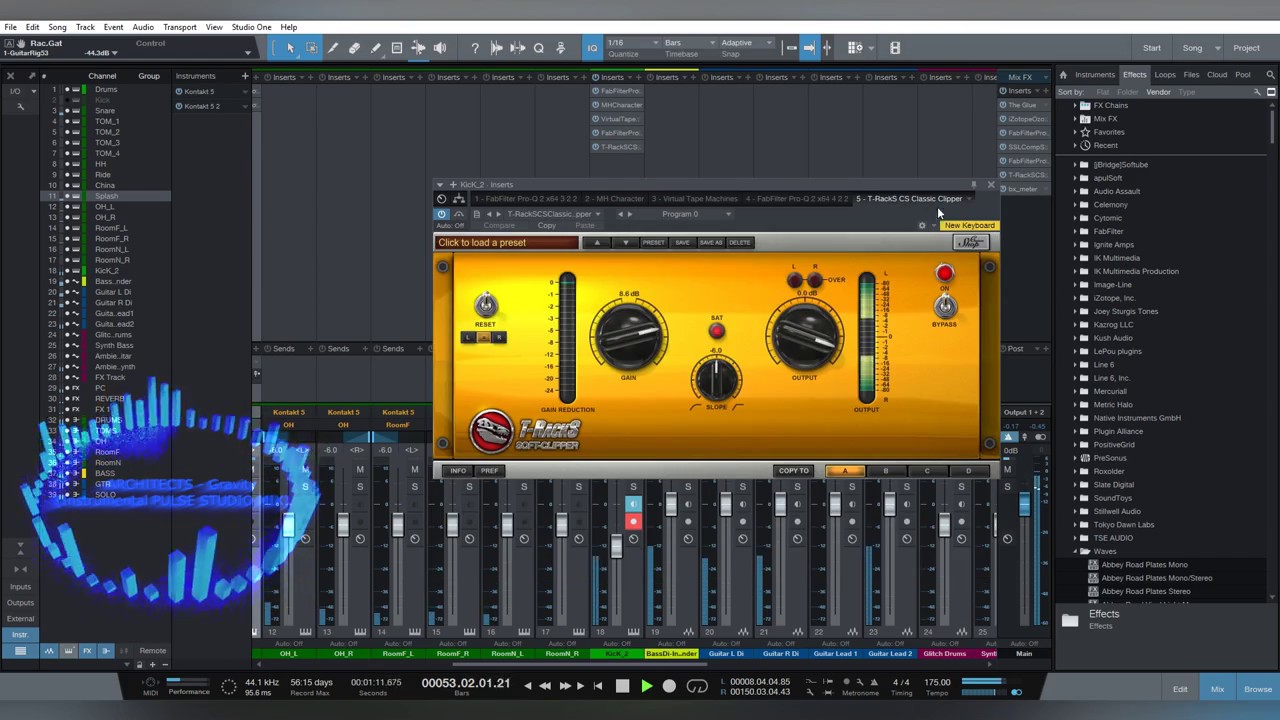Open the plugin routing icon in header
1280x720 pixels.
(x=459, y=199)
